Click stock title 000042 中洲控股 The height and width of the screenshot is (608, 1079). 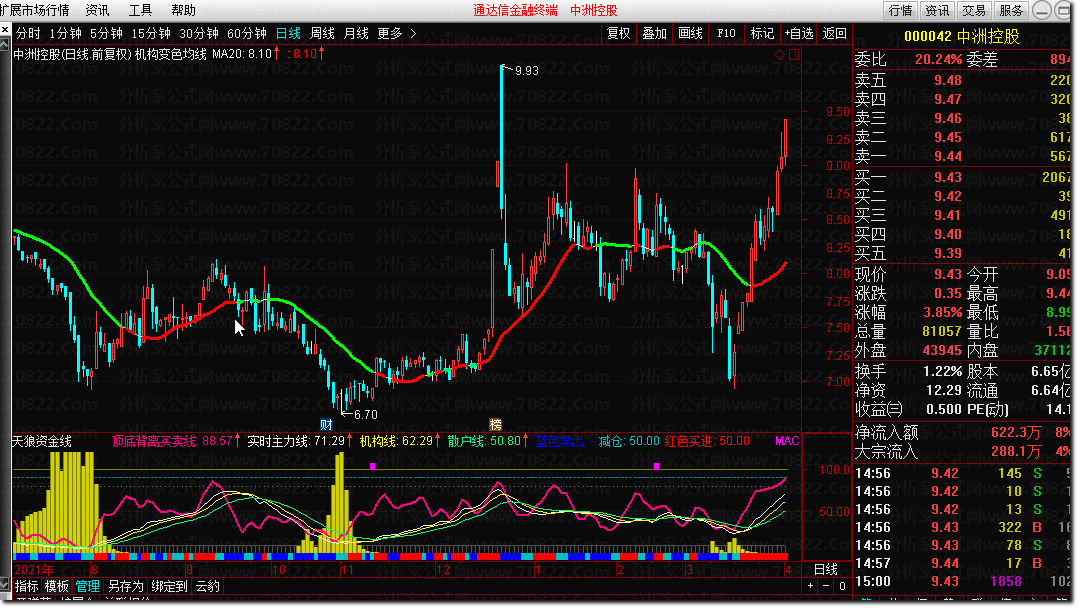click(x=961, y=36)
